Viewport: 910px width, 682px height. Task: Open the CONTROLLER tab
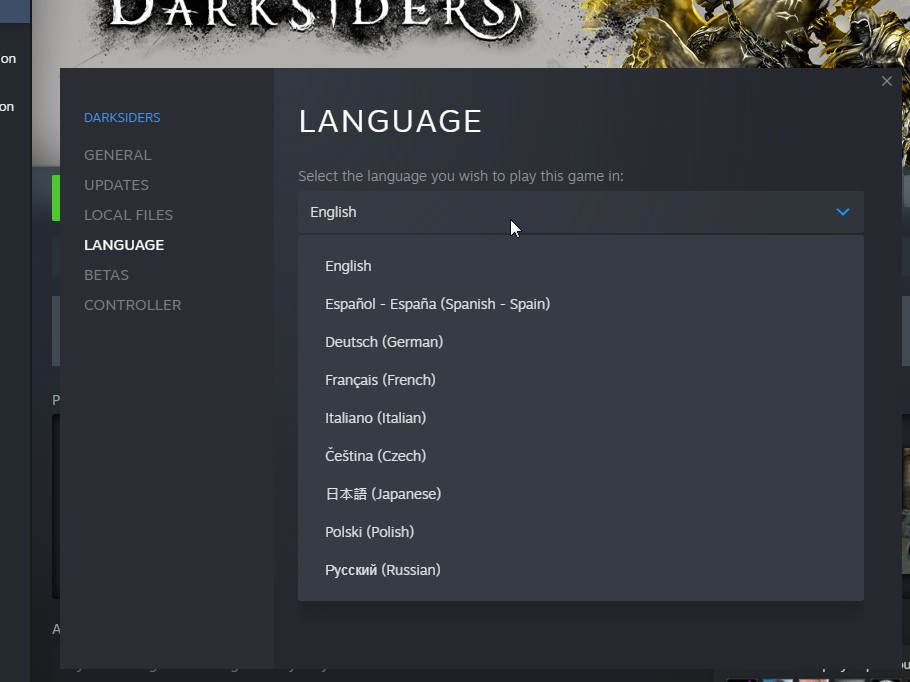pos(132,305)
